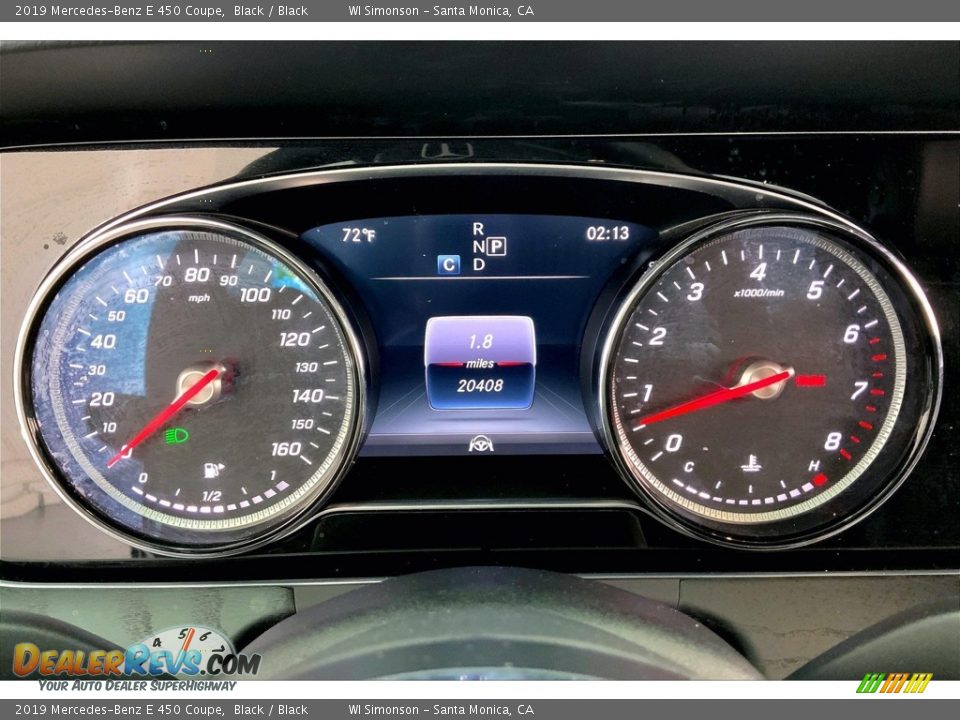Click the 02:13 clock display
Viewport: 960px width, 720px height.
click(607, 233)
